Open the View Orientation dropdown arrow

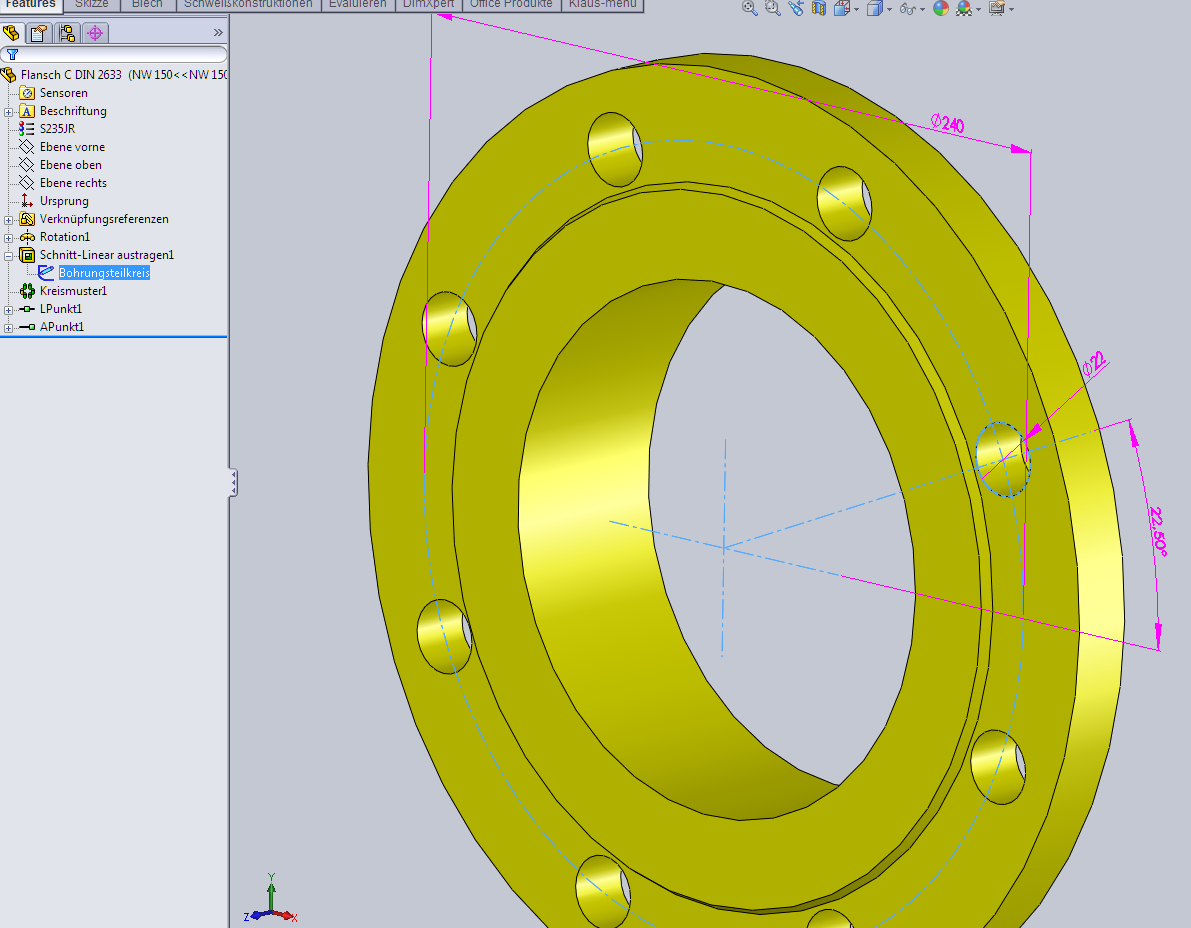[x=856, y=9]
